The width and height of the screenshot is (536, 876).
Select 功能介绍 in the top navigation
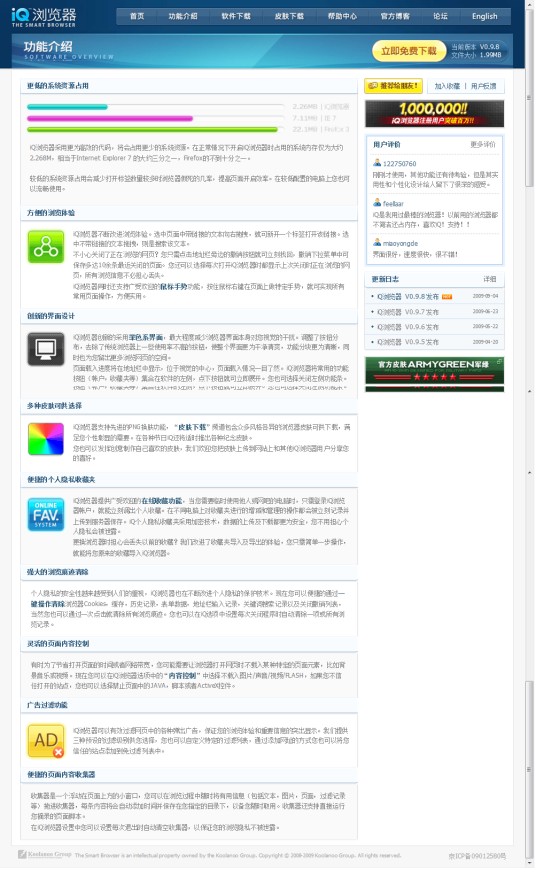point(183,16)
